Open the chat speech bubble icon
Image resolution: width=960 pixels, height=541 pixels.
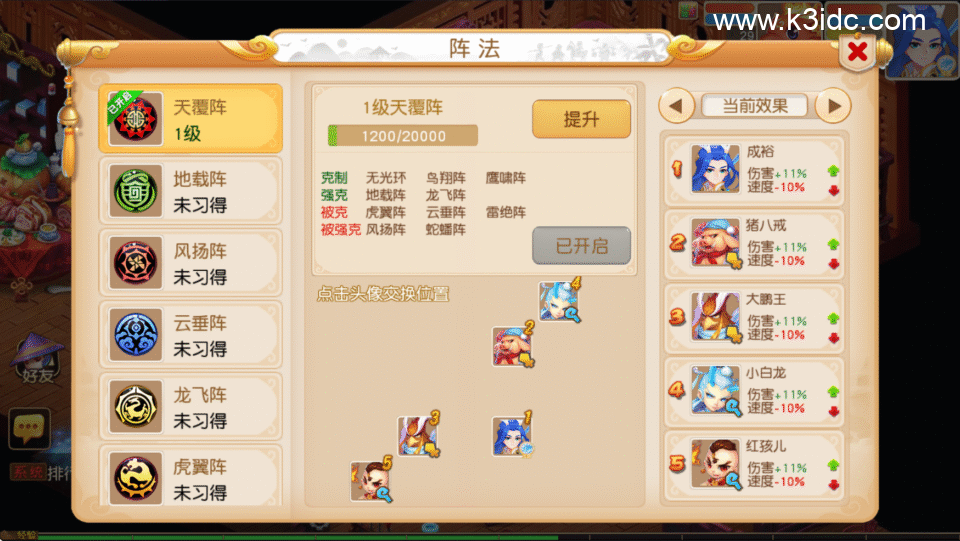(x=28, y=428)
